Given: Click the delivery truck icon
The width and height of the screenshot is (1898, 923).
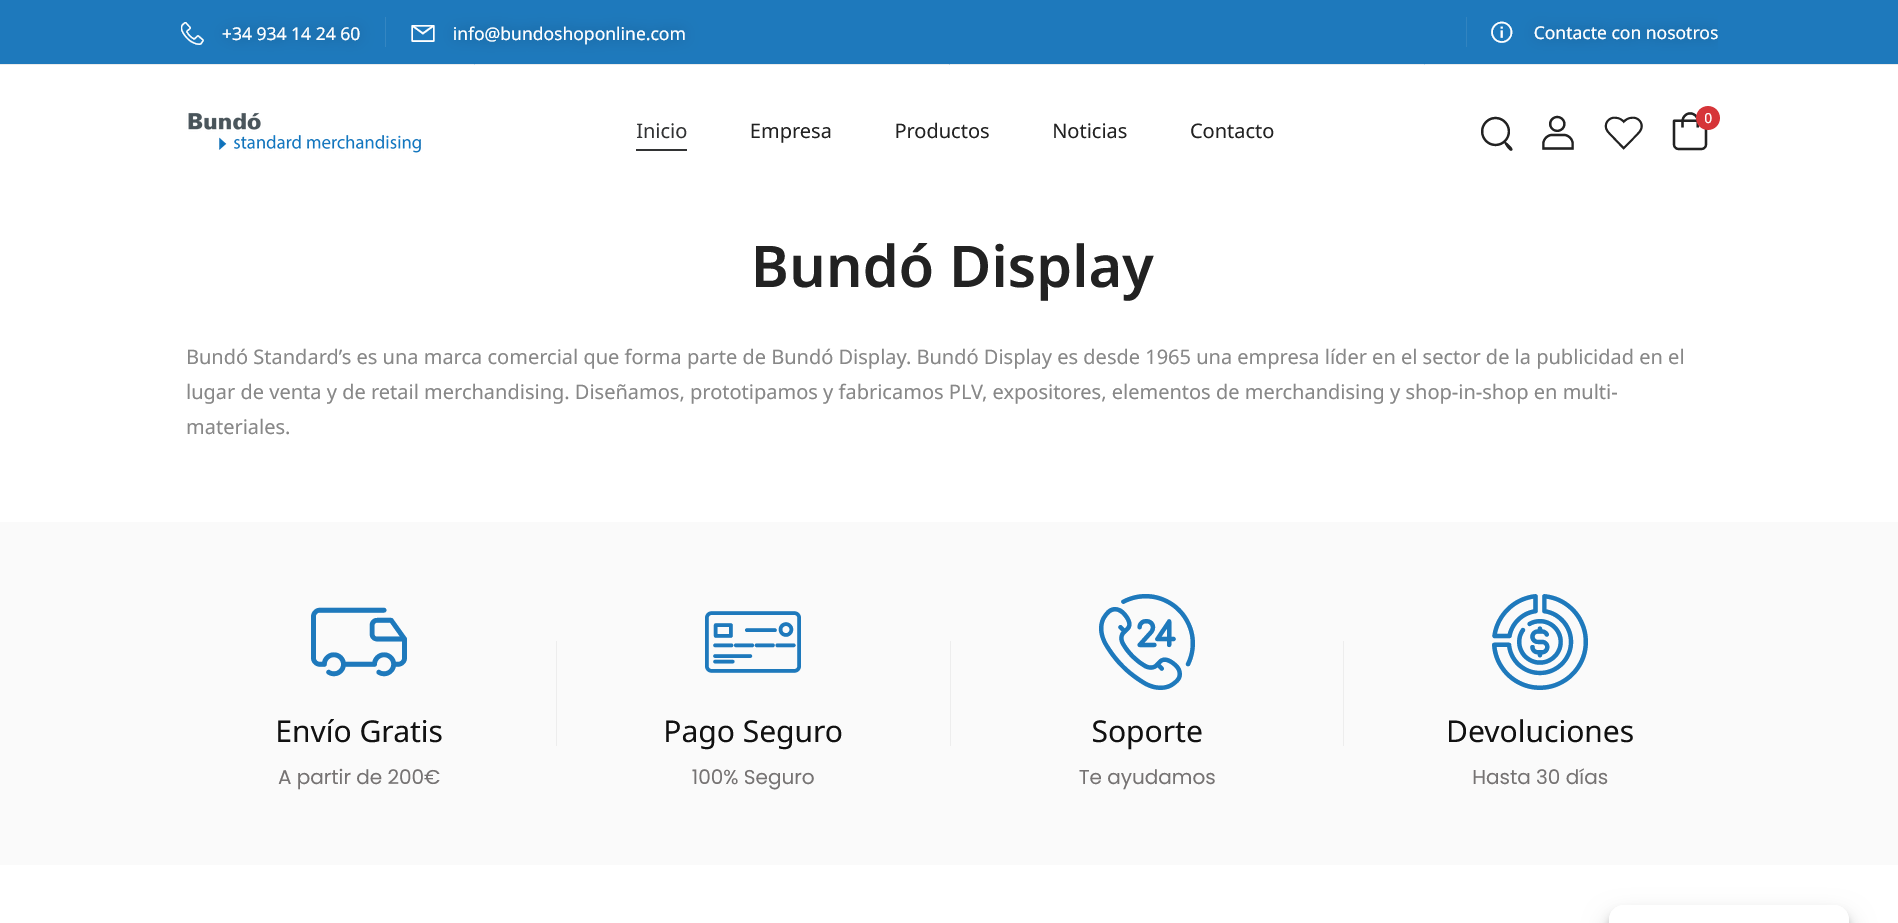Looking at the screenshot, I should (x=359, y=642).
